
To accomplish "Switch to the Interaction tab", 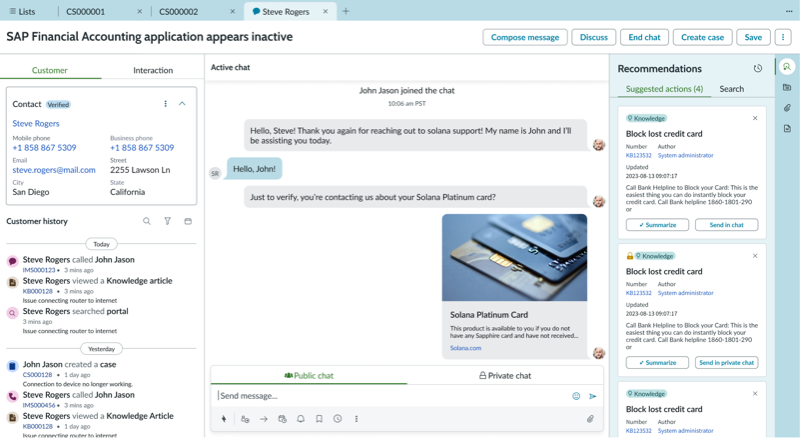I will [x=153, y=70].
